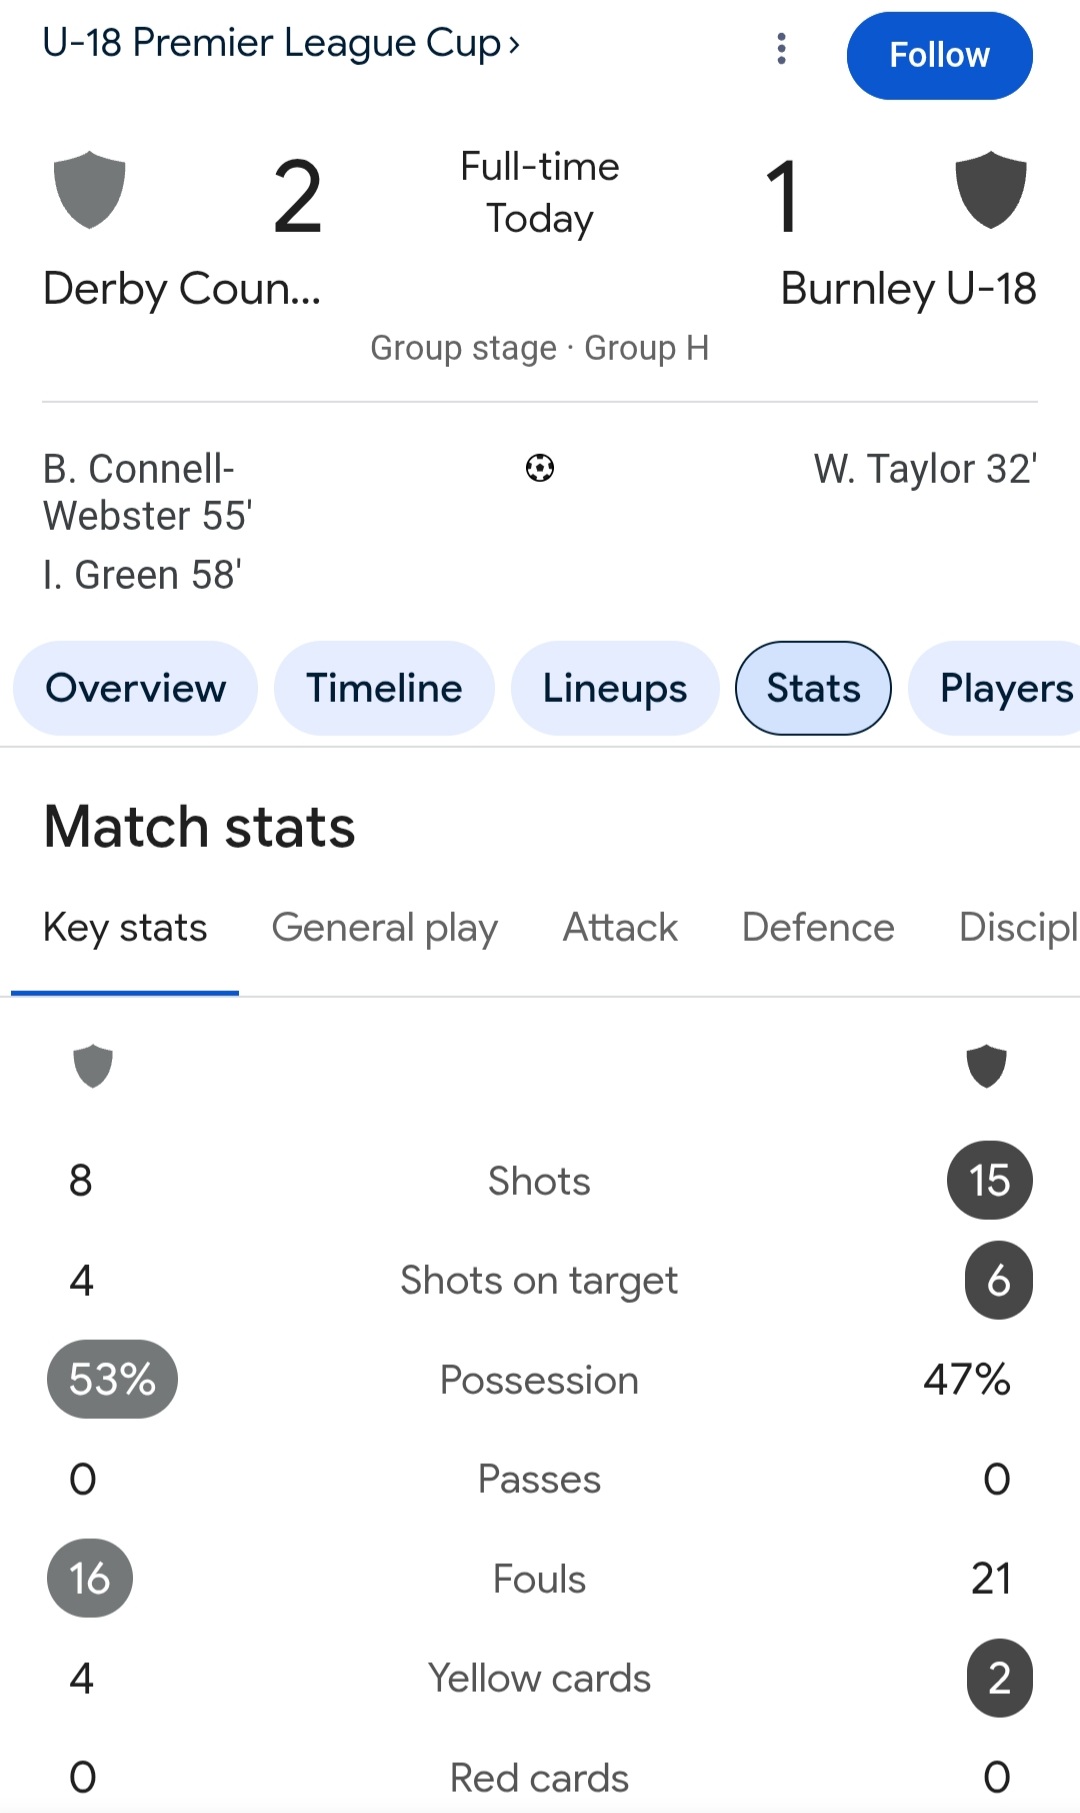Click Burnley's small shield above stats column

click(986, 1066)
